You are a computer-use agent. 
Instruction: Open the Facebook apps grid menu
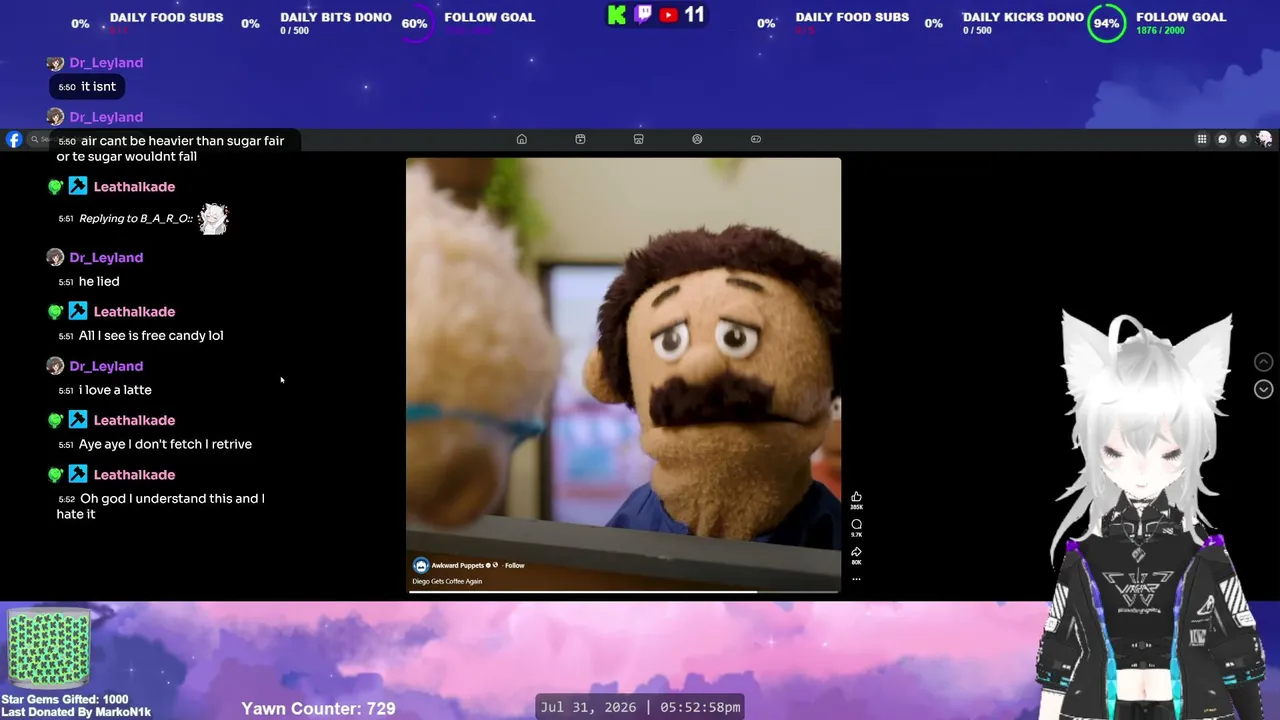[1202, 139]
